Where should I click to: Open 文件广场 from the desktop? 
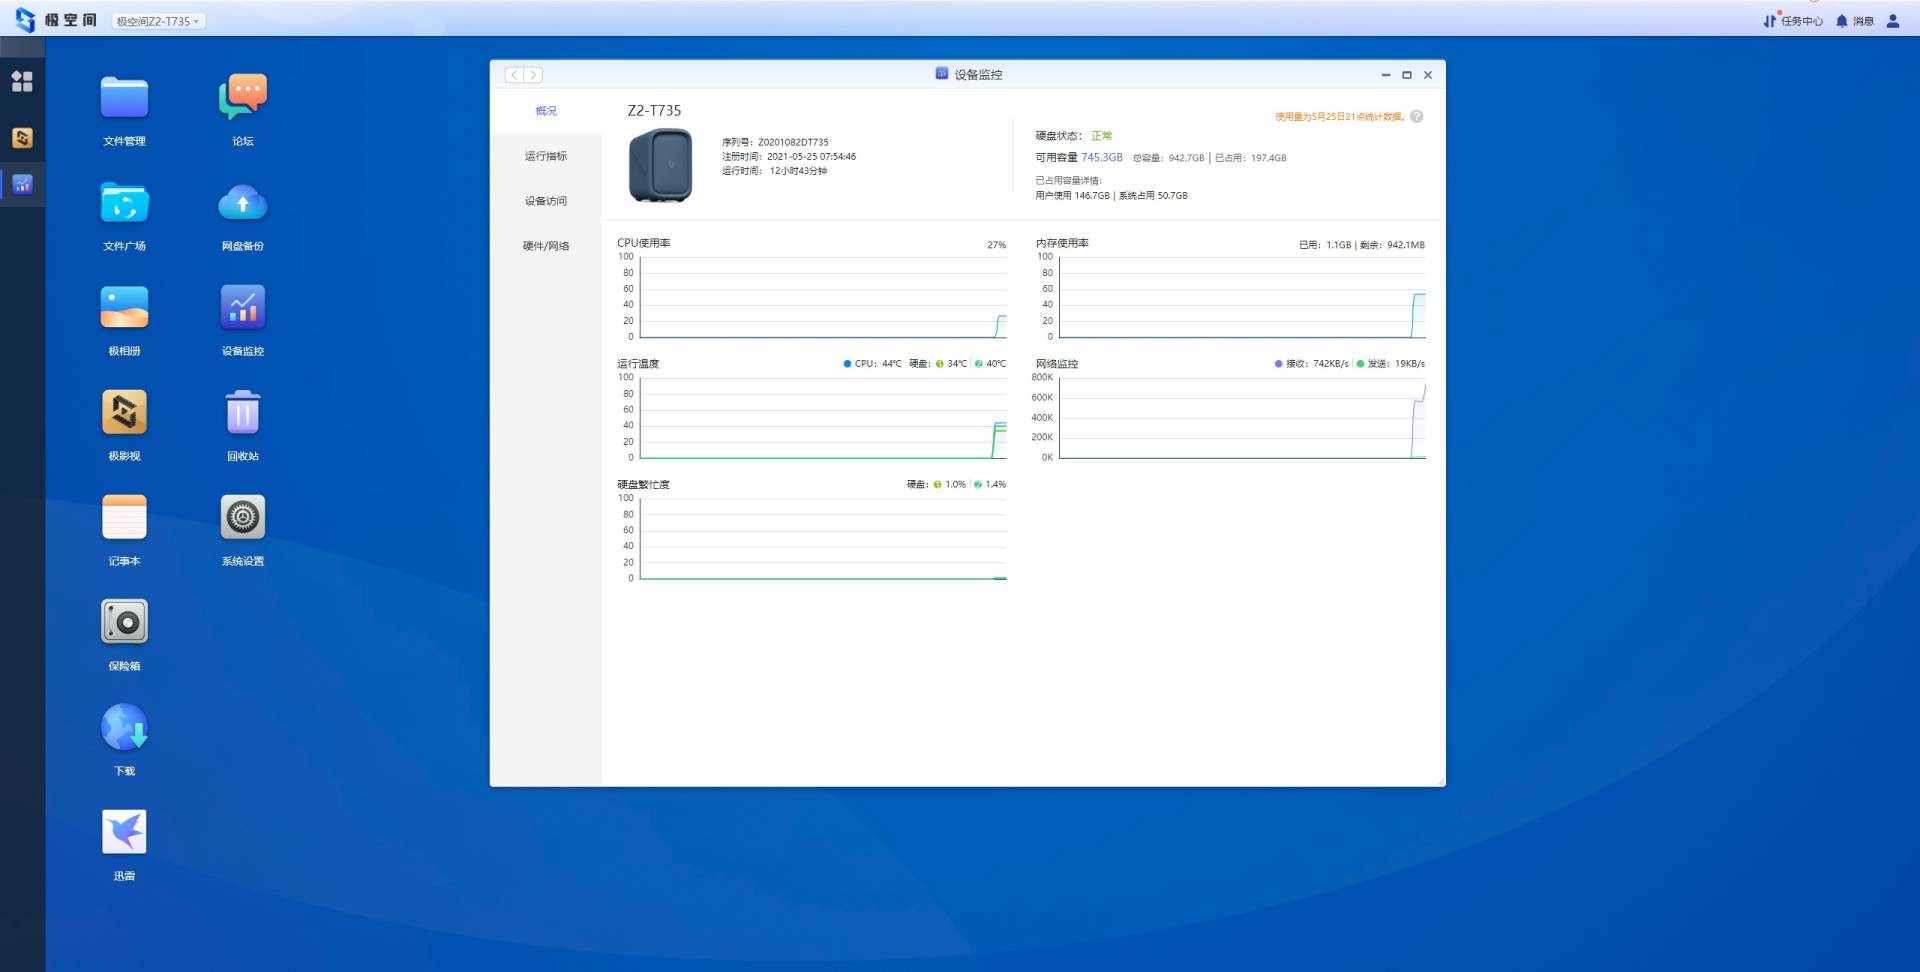[124, 204]
